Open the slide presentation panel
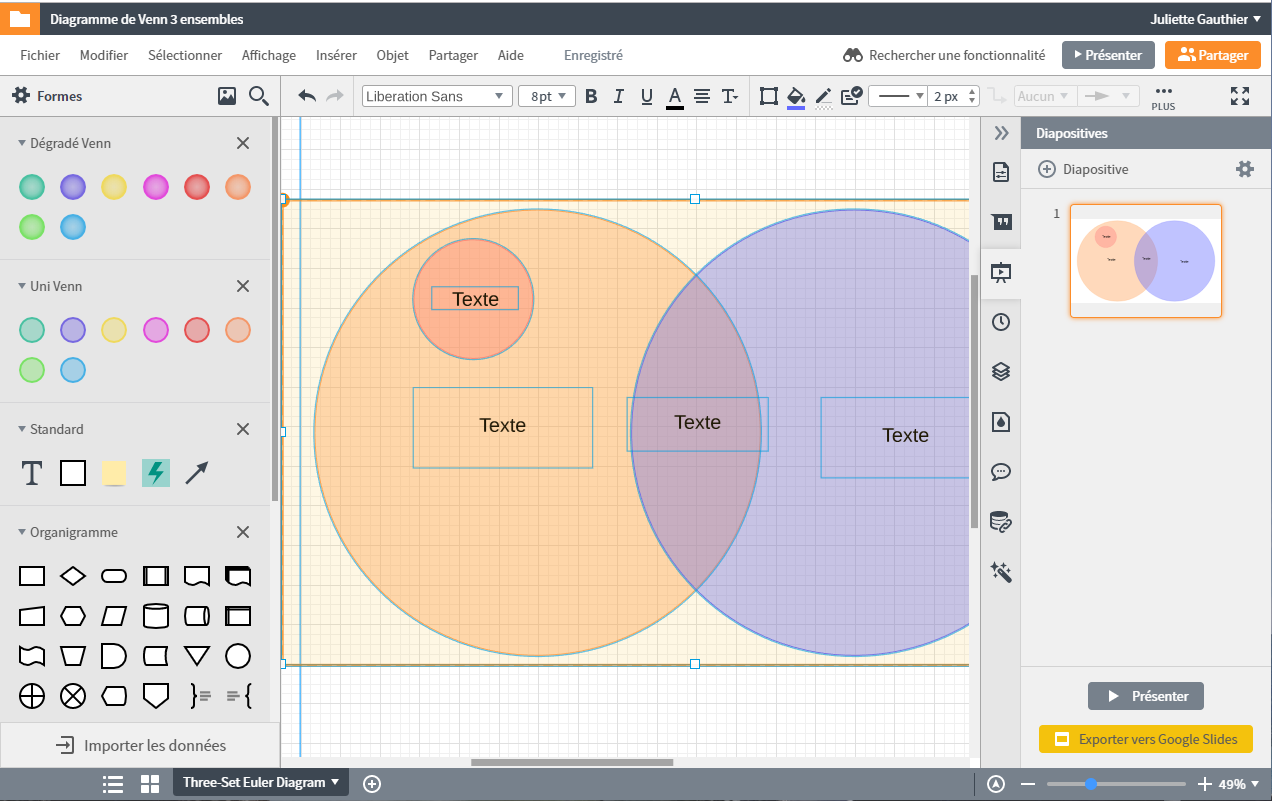 (x=1001, y=271)
